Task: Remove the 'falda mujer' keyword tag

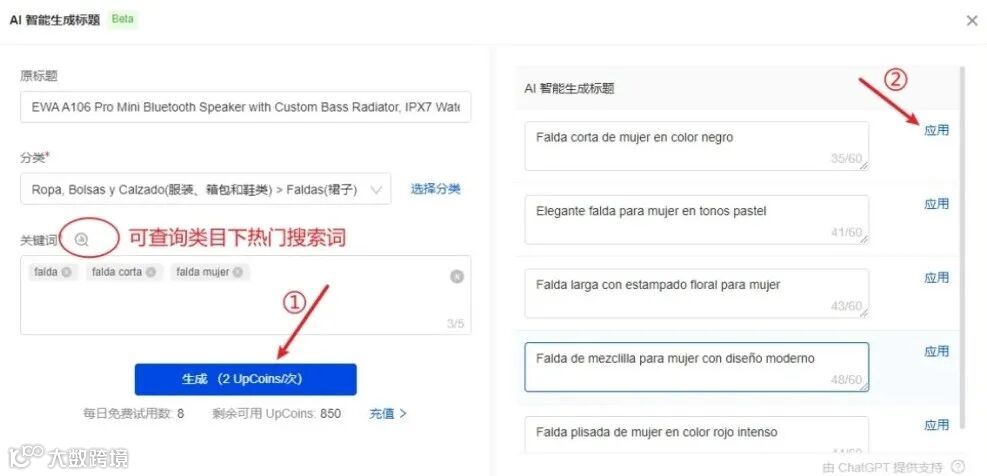Action: tap(238, 272)
